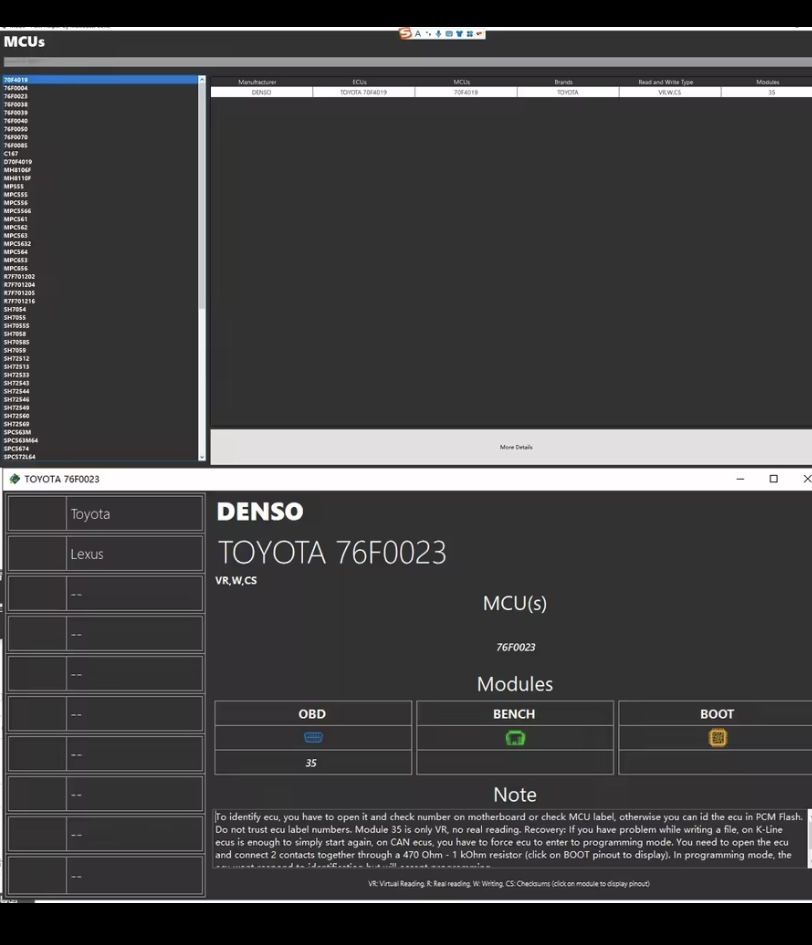
Task: Select SH7054 in the MCU list
Action: pos(15,309)
